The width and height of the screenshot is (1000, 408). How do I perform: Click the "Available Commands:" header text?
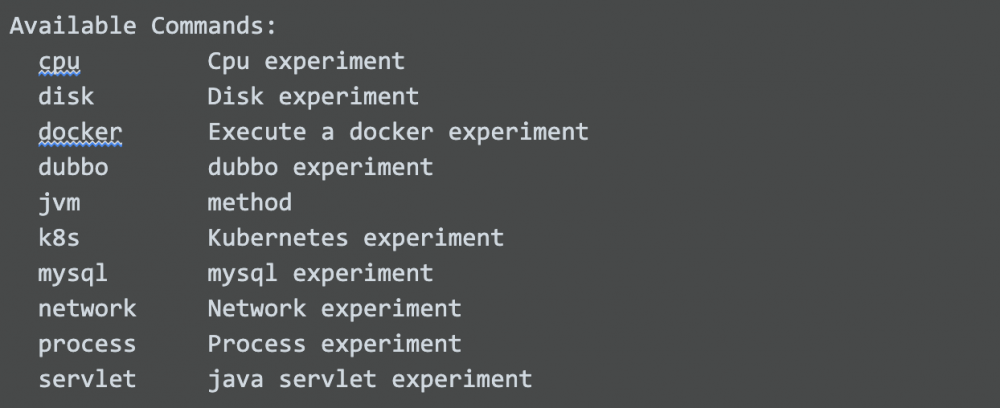pyautogui.click(x=143, y=26)
